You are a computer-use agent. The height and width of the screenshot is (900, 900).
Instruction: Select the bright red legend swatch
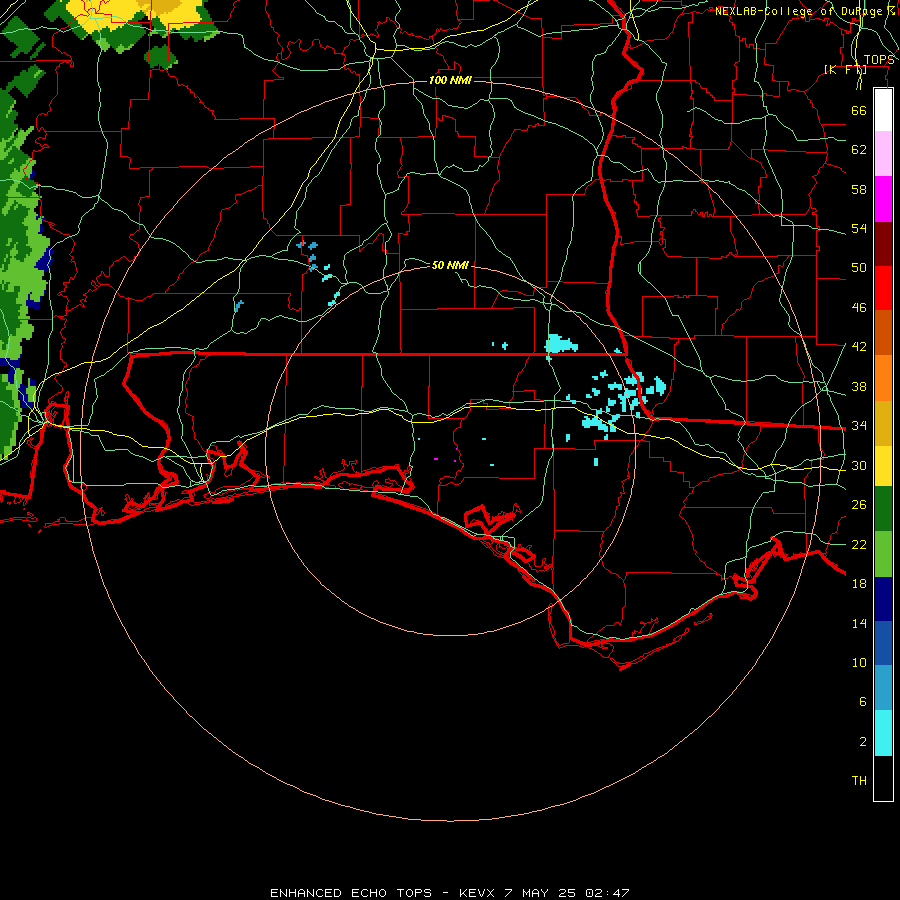click(x=883, y=288)
